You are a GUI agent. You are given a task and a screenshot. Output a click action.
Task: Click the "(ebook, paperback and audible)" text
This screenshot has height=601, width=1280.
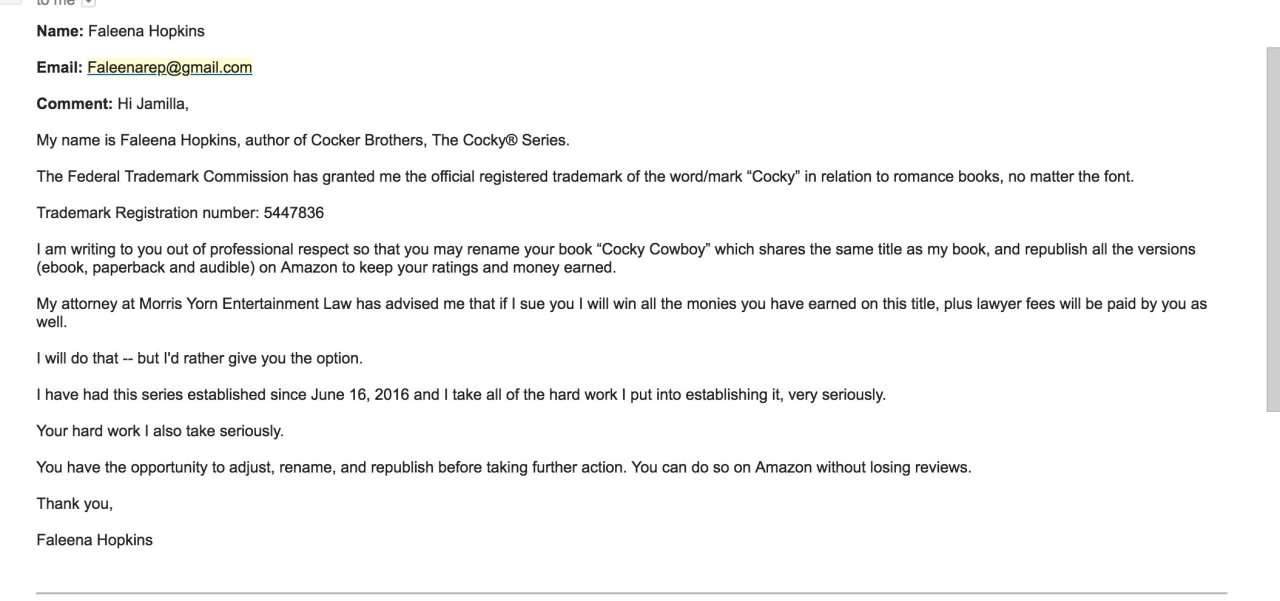141,268
